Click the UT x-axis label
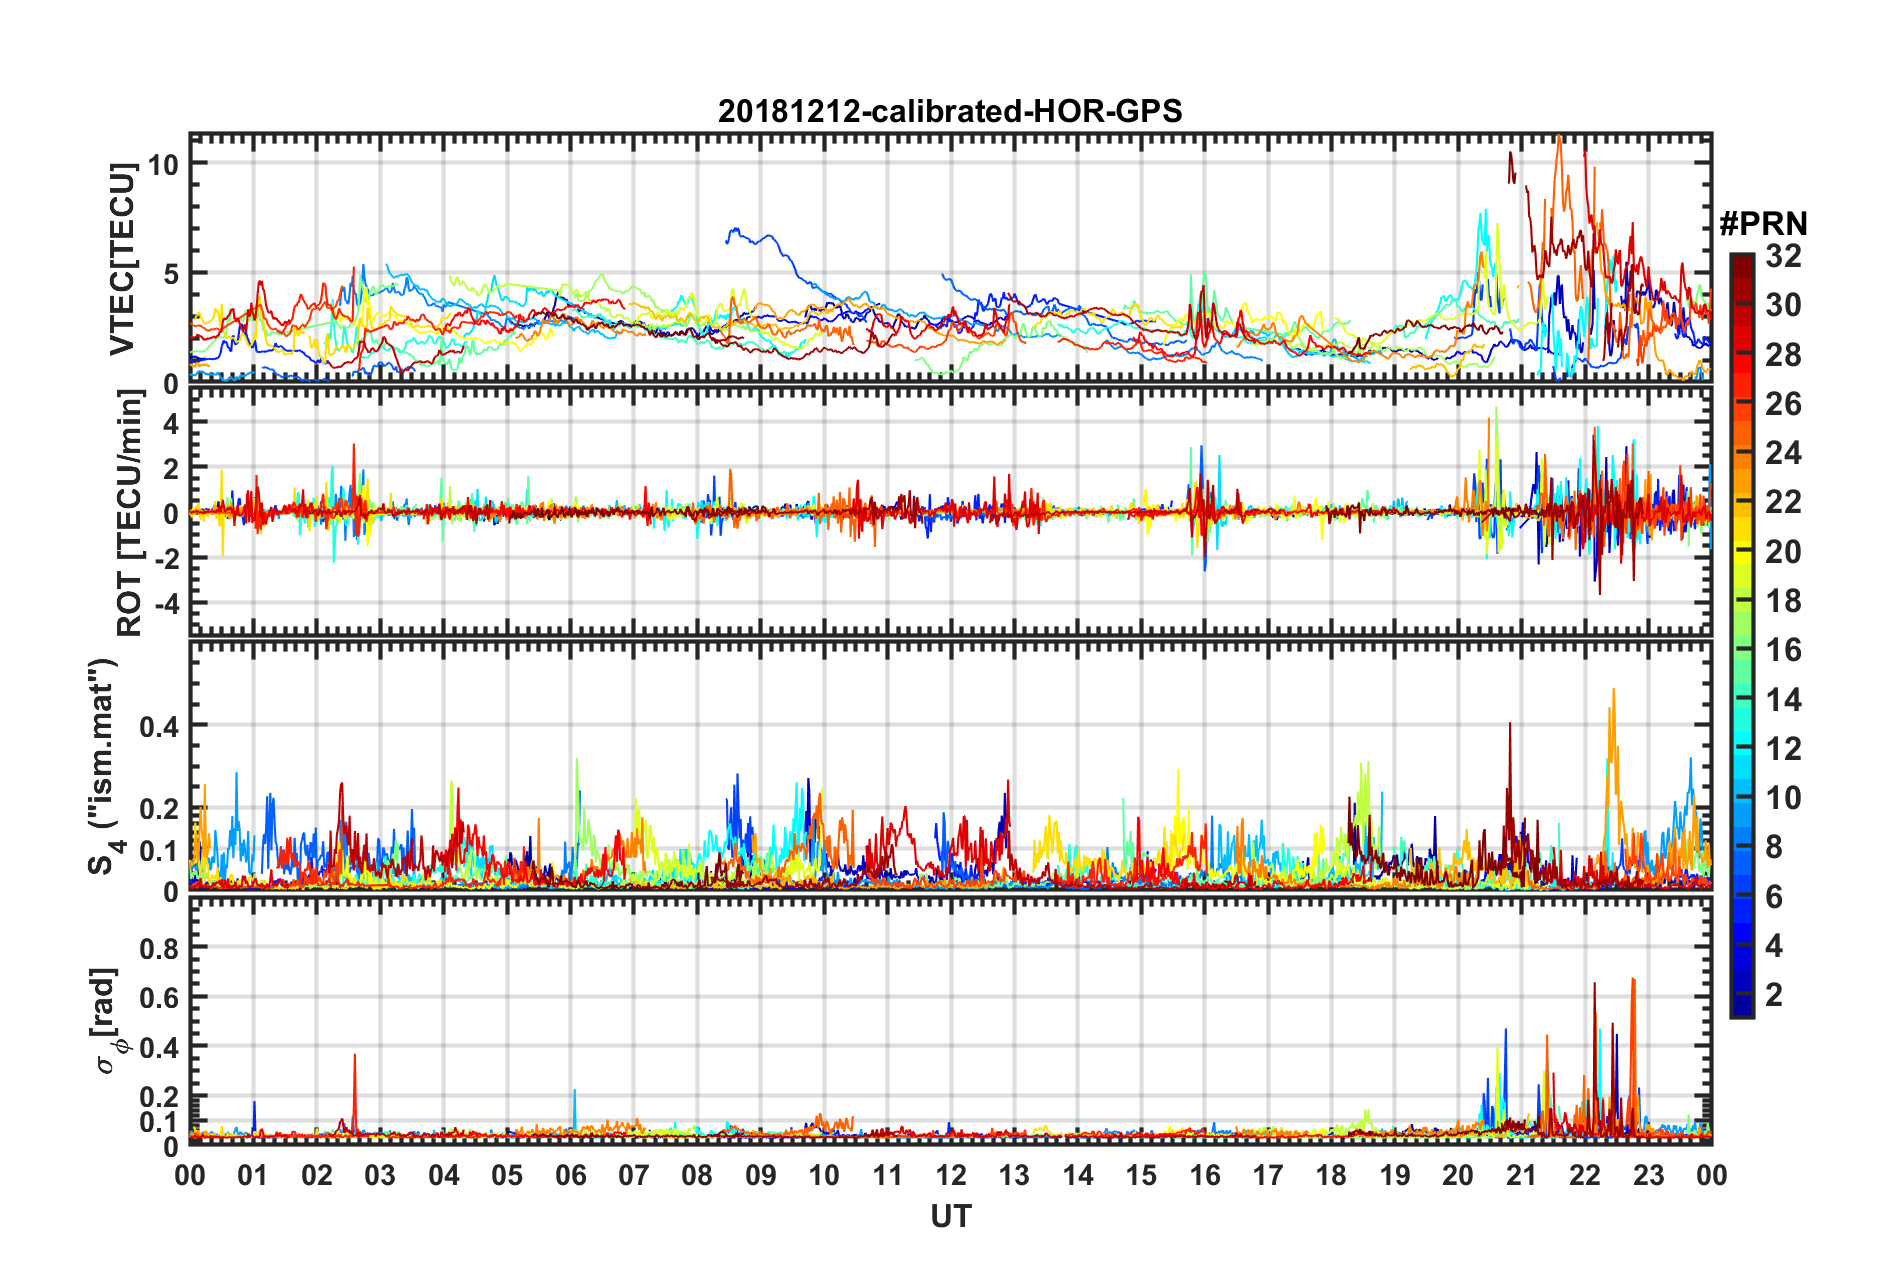 click(x=950, y=1217)
